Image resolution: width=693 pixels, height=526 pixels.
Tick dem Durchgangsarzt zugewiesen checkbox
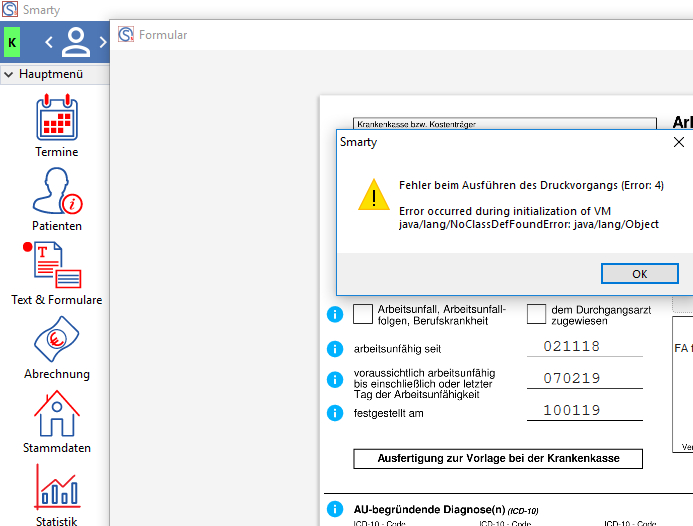[x=537, y=314]
